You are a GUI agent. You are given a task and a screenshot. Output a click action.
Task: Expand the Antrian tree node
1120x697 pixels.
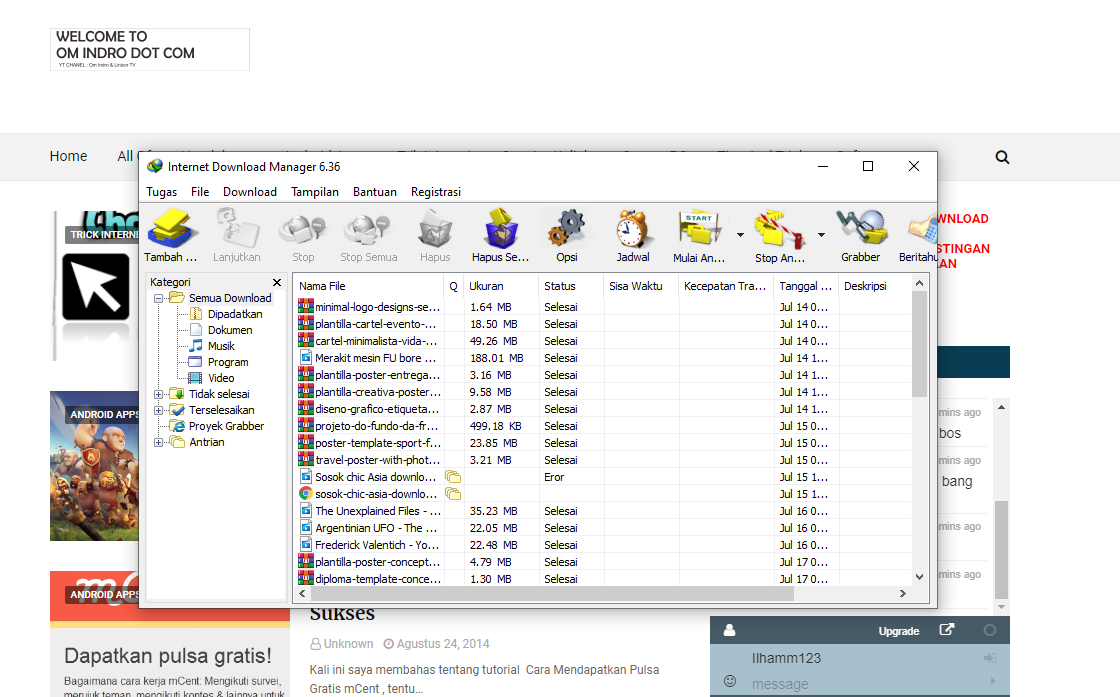coord(159,443)
